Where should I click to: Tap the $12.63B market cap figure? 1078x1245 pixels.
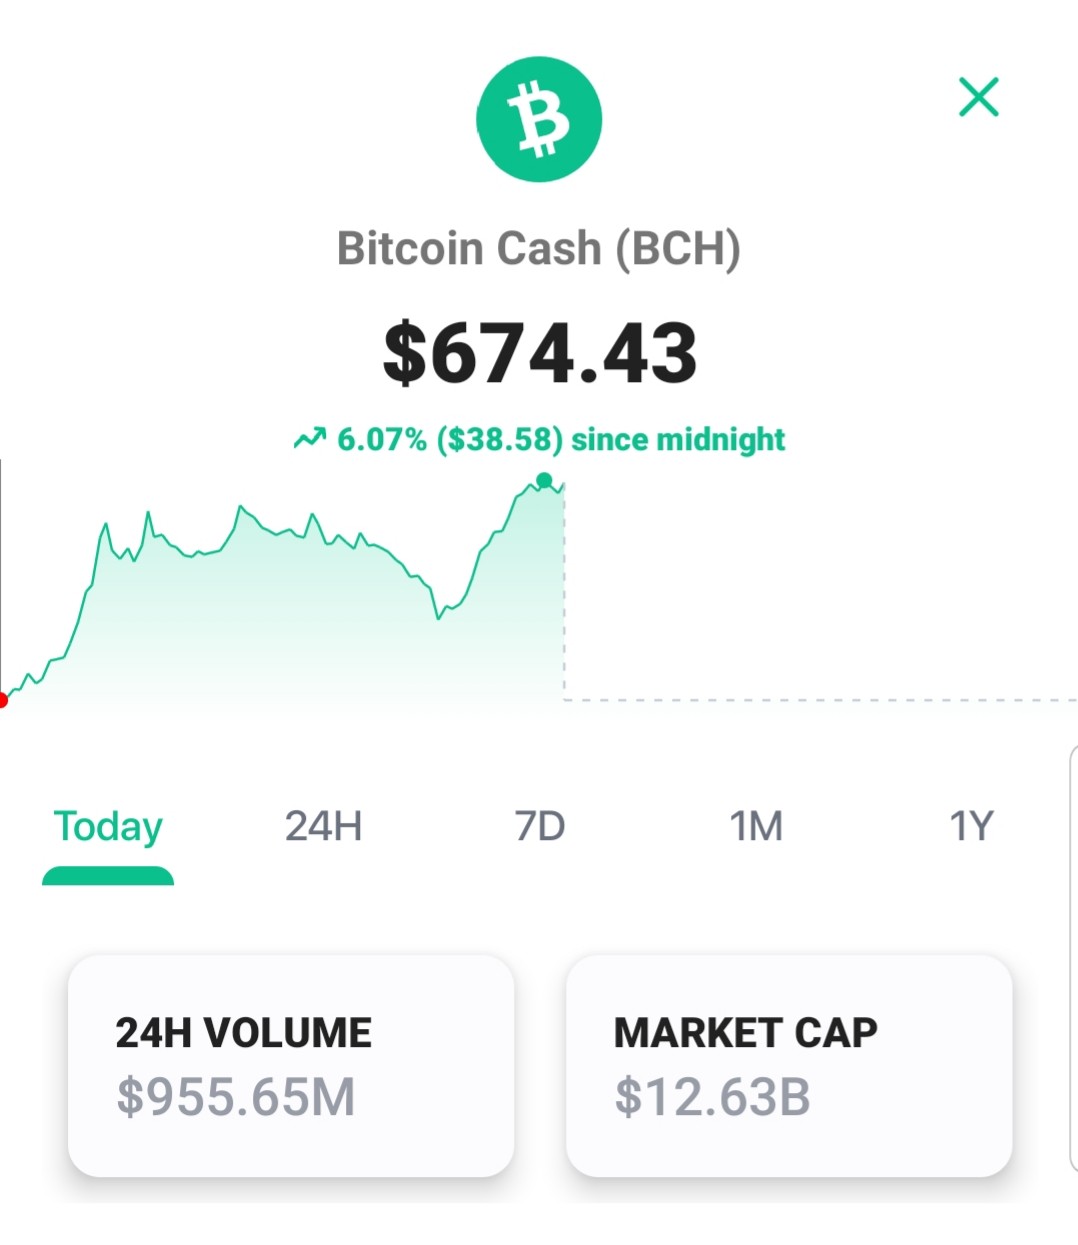pos(712,1096)
